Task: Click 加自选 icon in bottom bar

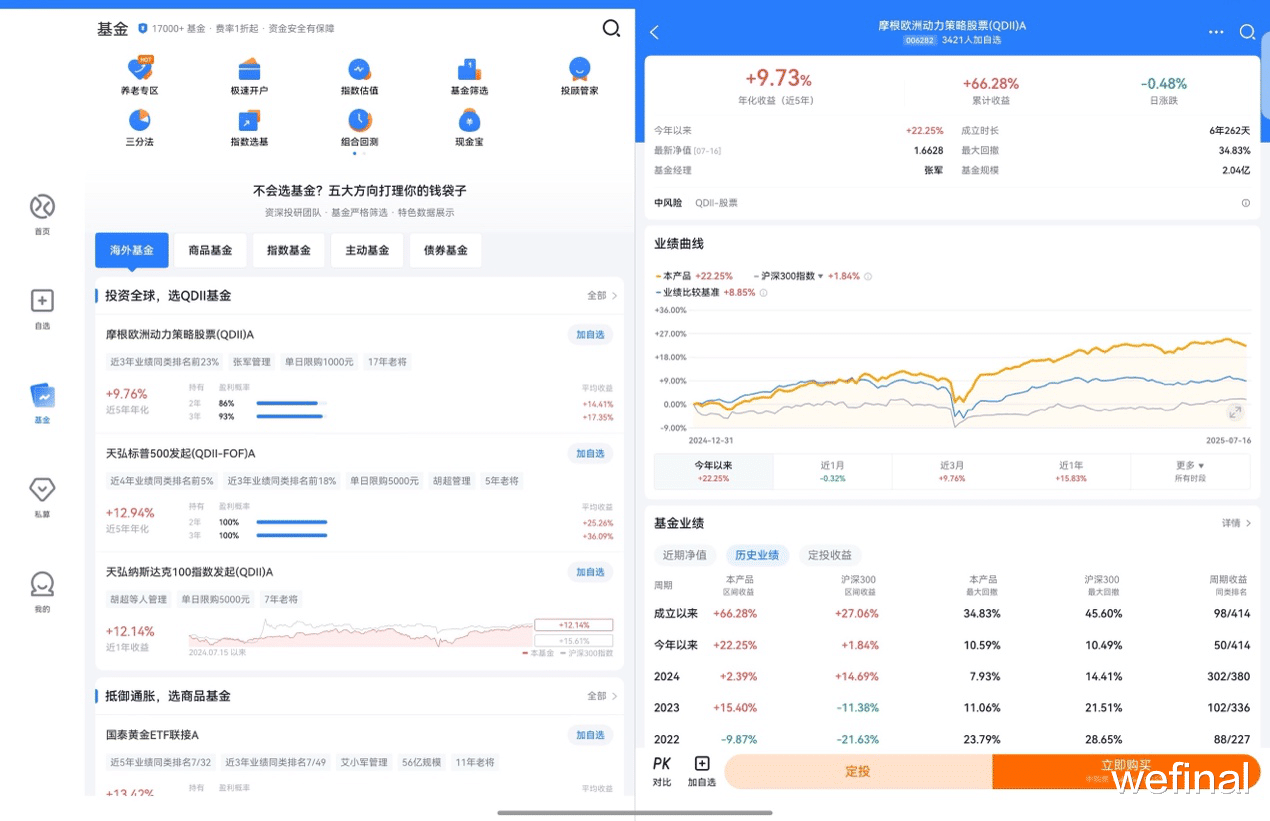Action: pos(702,771)
